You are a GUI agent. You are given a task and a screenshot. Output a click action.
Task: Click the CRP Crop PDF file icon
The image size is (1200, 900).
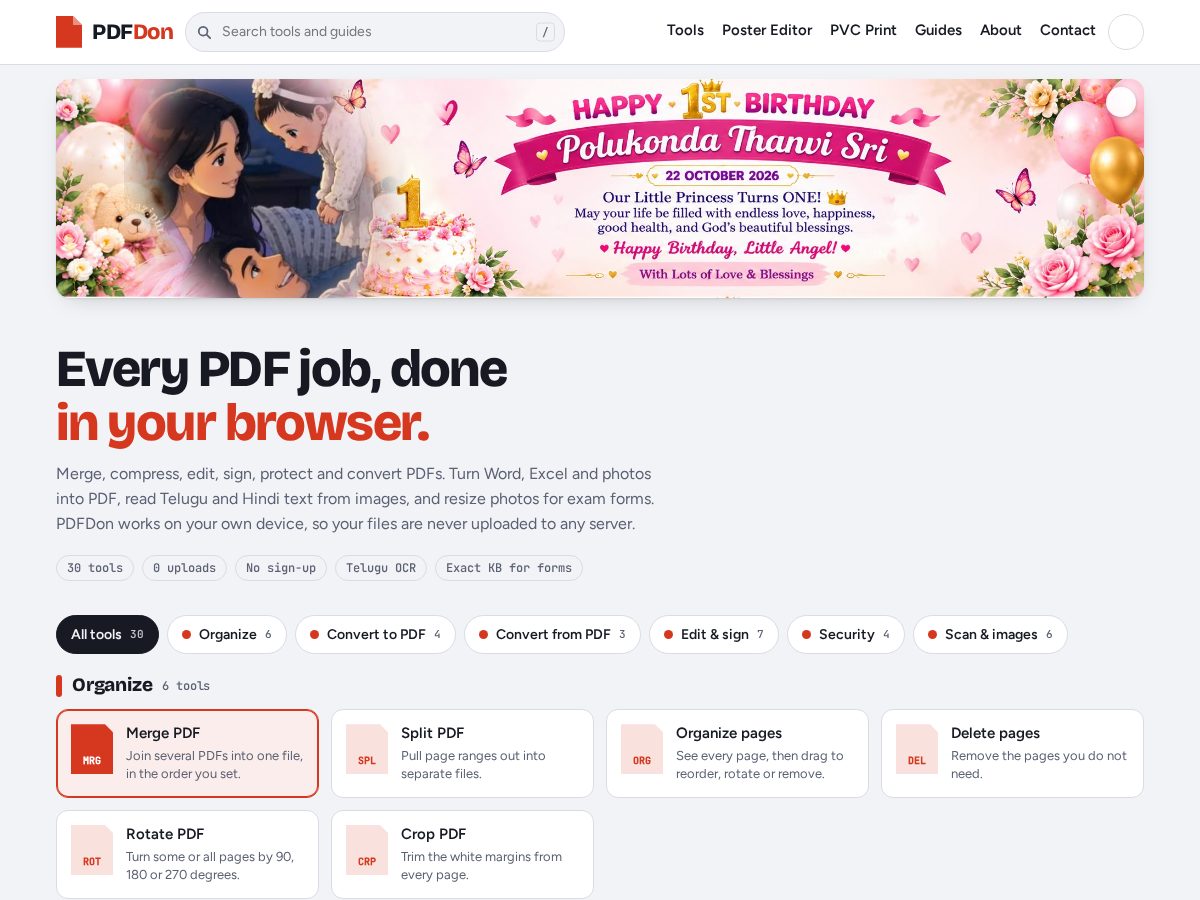coord(367,850)
